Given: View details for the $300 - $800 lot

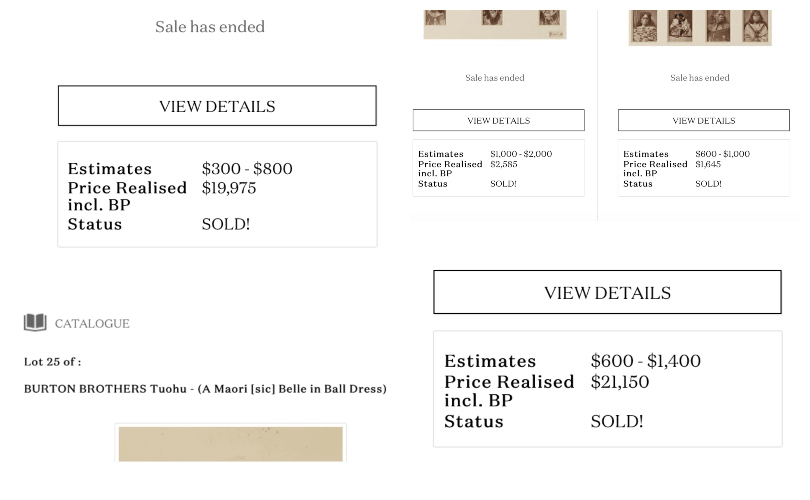Looking at the screenshot, I should (x=217, y=106).
